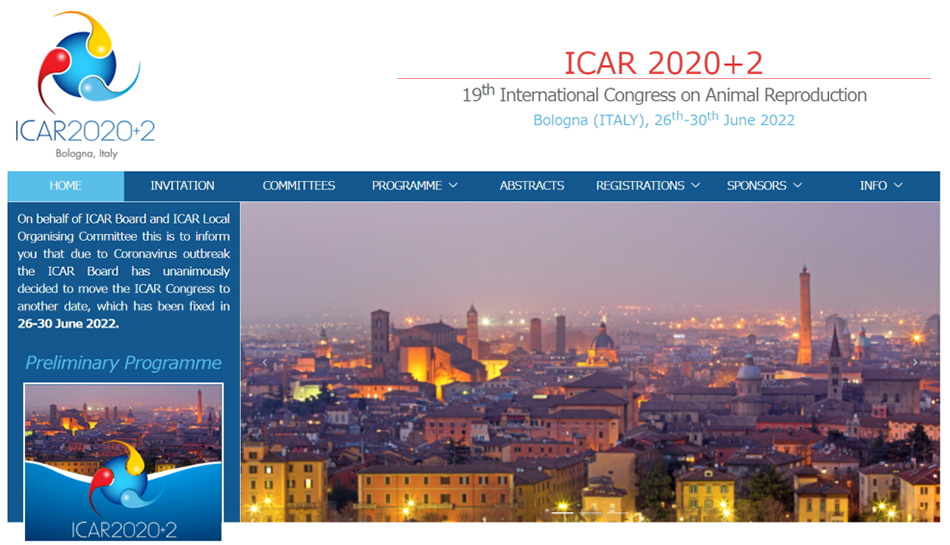The height and width of the screenshot is (545, 950).
Task: Click the chevron beside SPONSORS
Action: coord(797,186)
